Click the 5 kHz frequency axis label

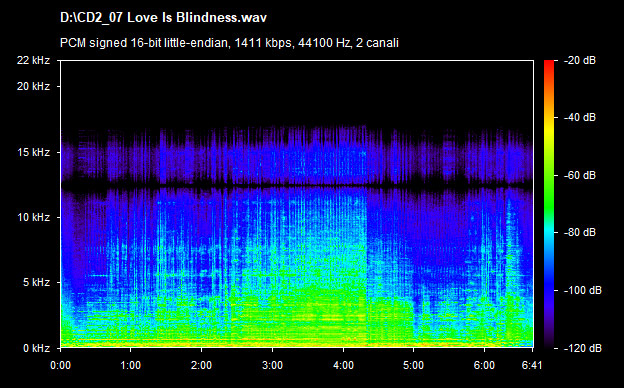36,282
